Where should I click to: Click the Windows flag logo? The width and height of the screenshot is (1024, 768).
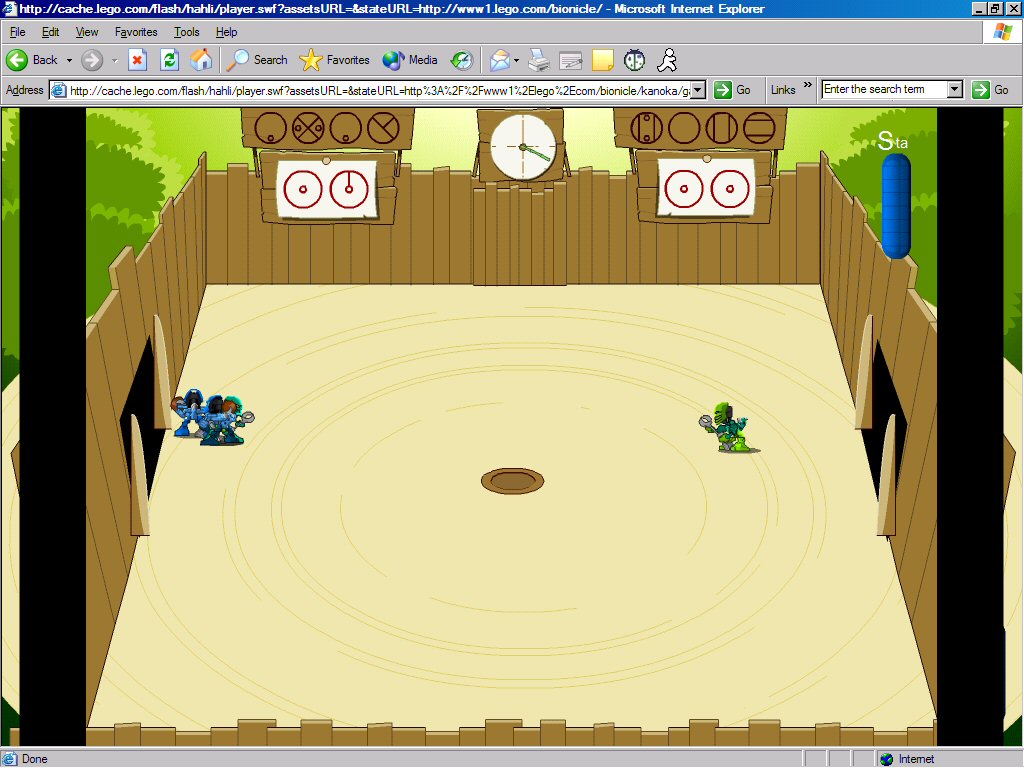(x=1003, y=32)
